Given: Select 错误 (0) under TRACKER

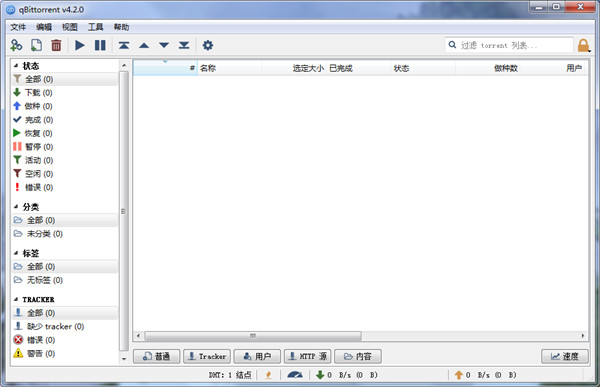Looking at the screenshot, I should pos(65,340).
